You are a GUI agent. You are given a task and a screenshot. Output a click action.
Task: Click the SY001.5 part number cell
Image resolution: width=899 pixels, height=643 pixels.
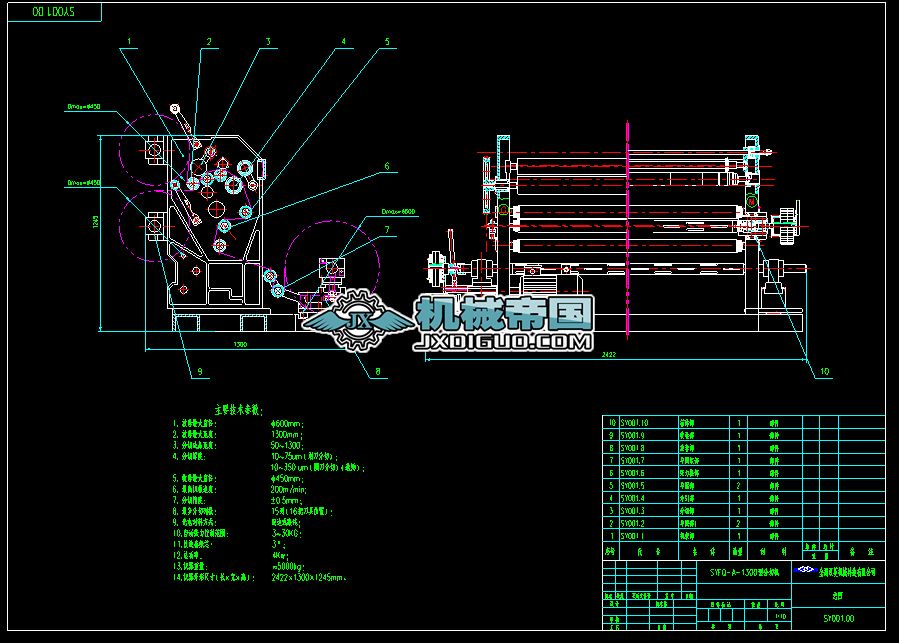pyautogui.click(x=634, y=485)
